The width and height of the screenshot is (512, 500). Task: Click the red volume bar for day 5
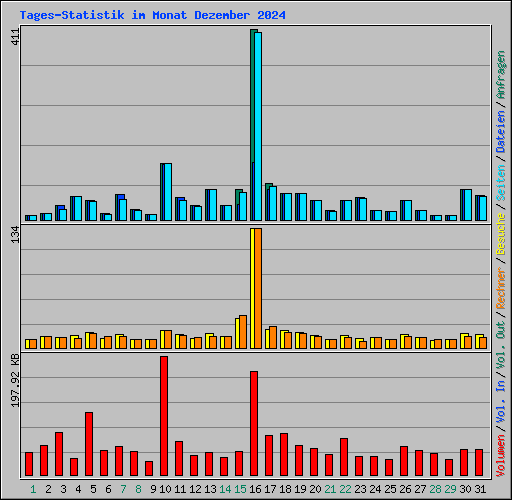(89, 444)
